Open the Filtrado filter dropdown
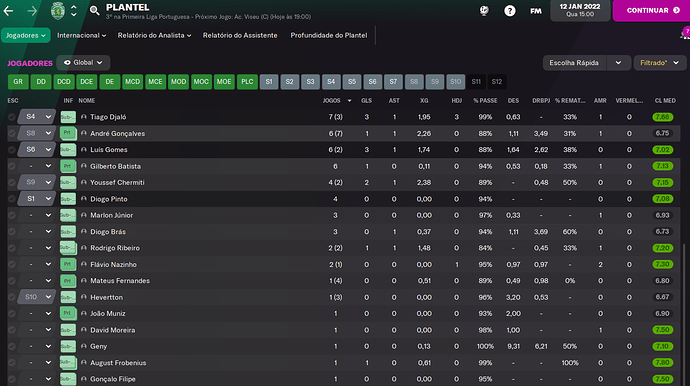 pos(659,63)
